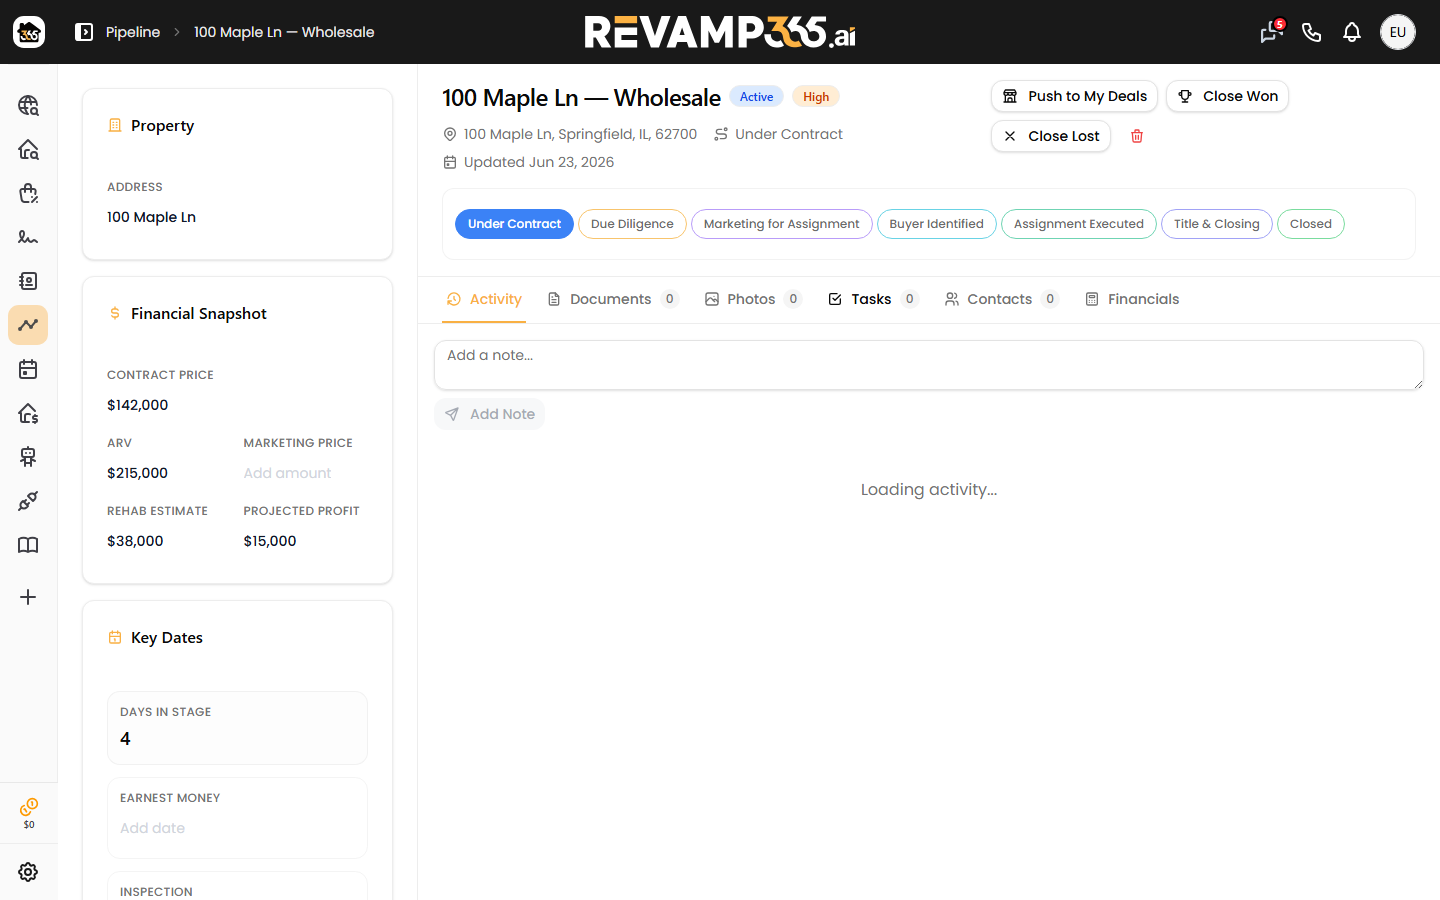Open the credits coin icon showing $0
The width and height of the screenshot is (1440, 900).
coord(29,813)
